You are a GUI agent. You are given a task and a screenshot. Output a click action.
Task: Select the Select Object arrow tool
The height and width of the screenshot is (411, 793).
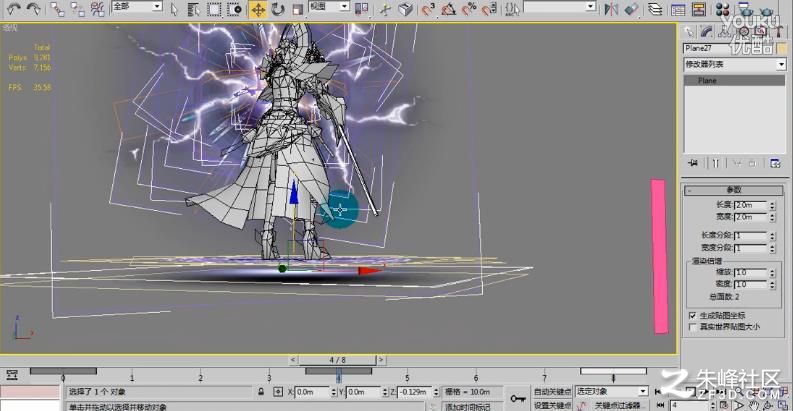click(174, 9)
